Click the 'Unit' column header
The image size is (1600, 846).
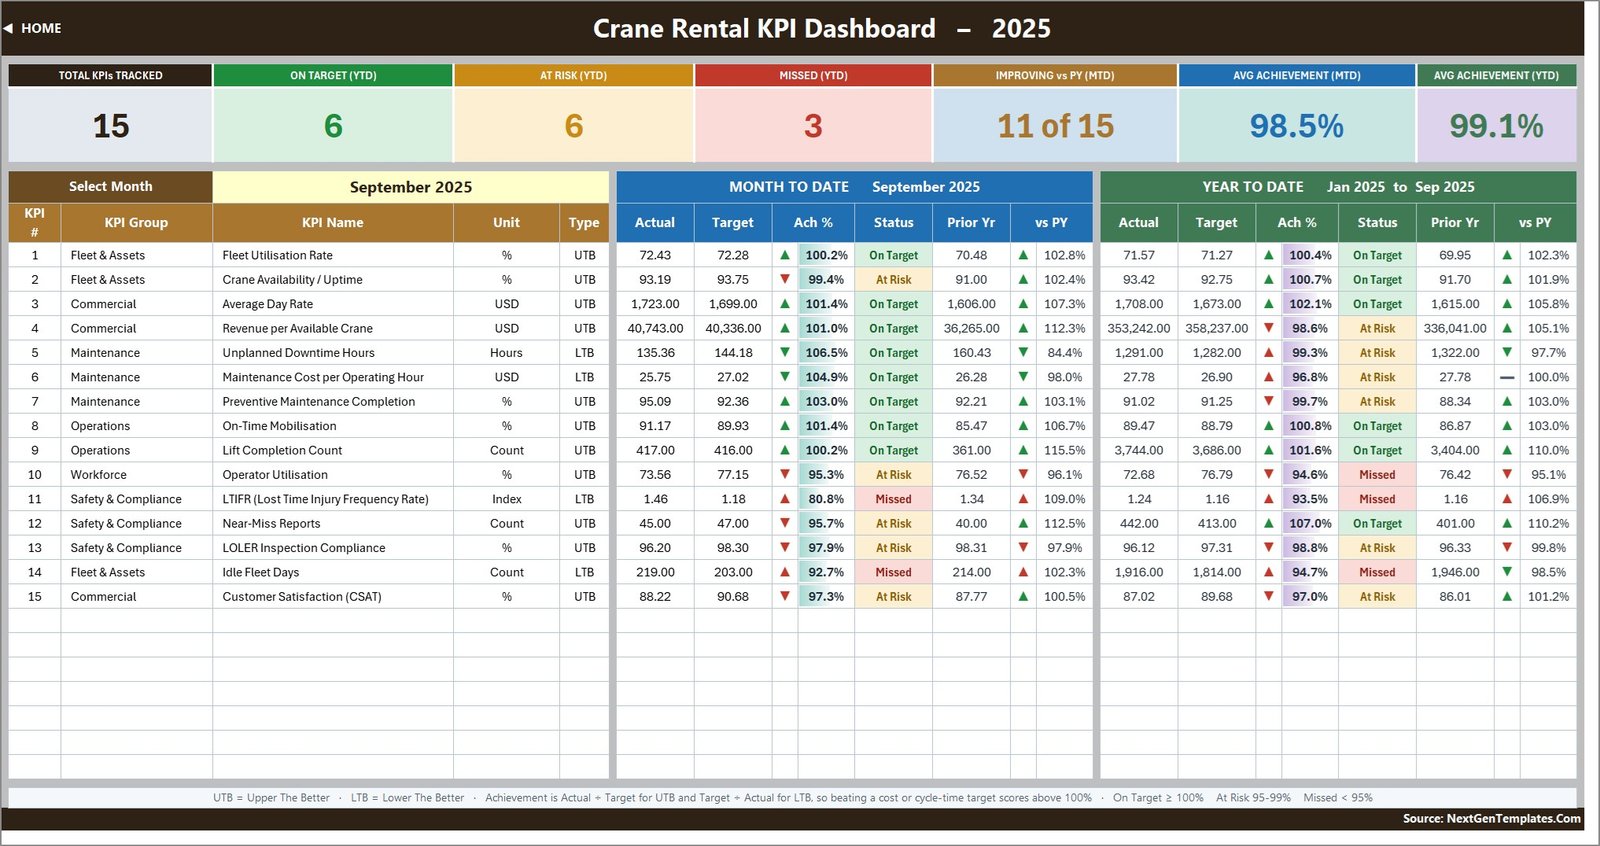click(x=506, y=223)
